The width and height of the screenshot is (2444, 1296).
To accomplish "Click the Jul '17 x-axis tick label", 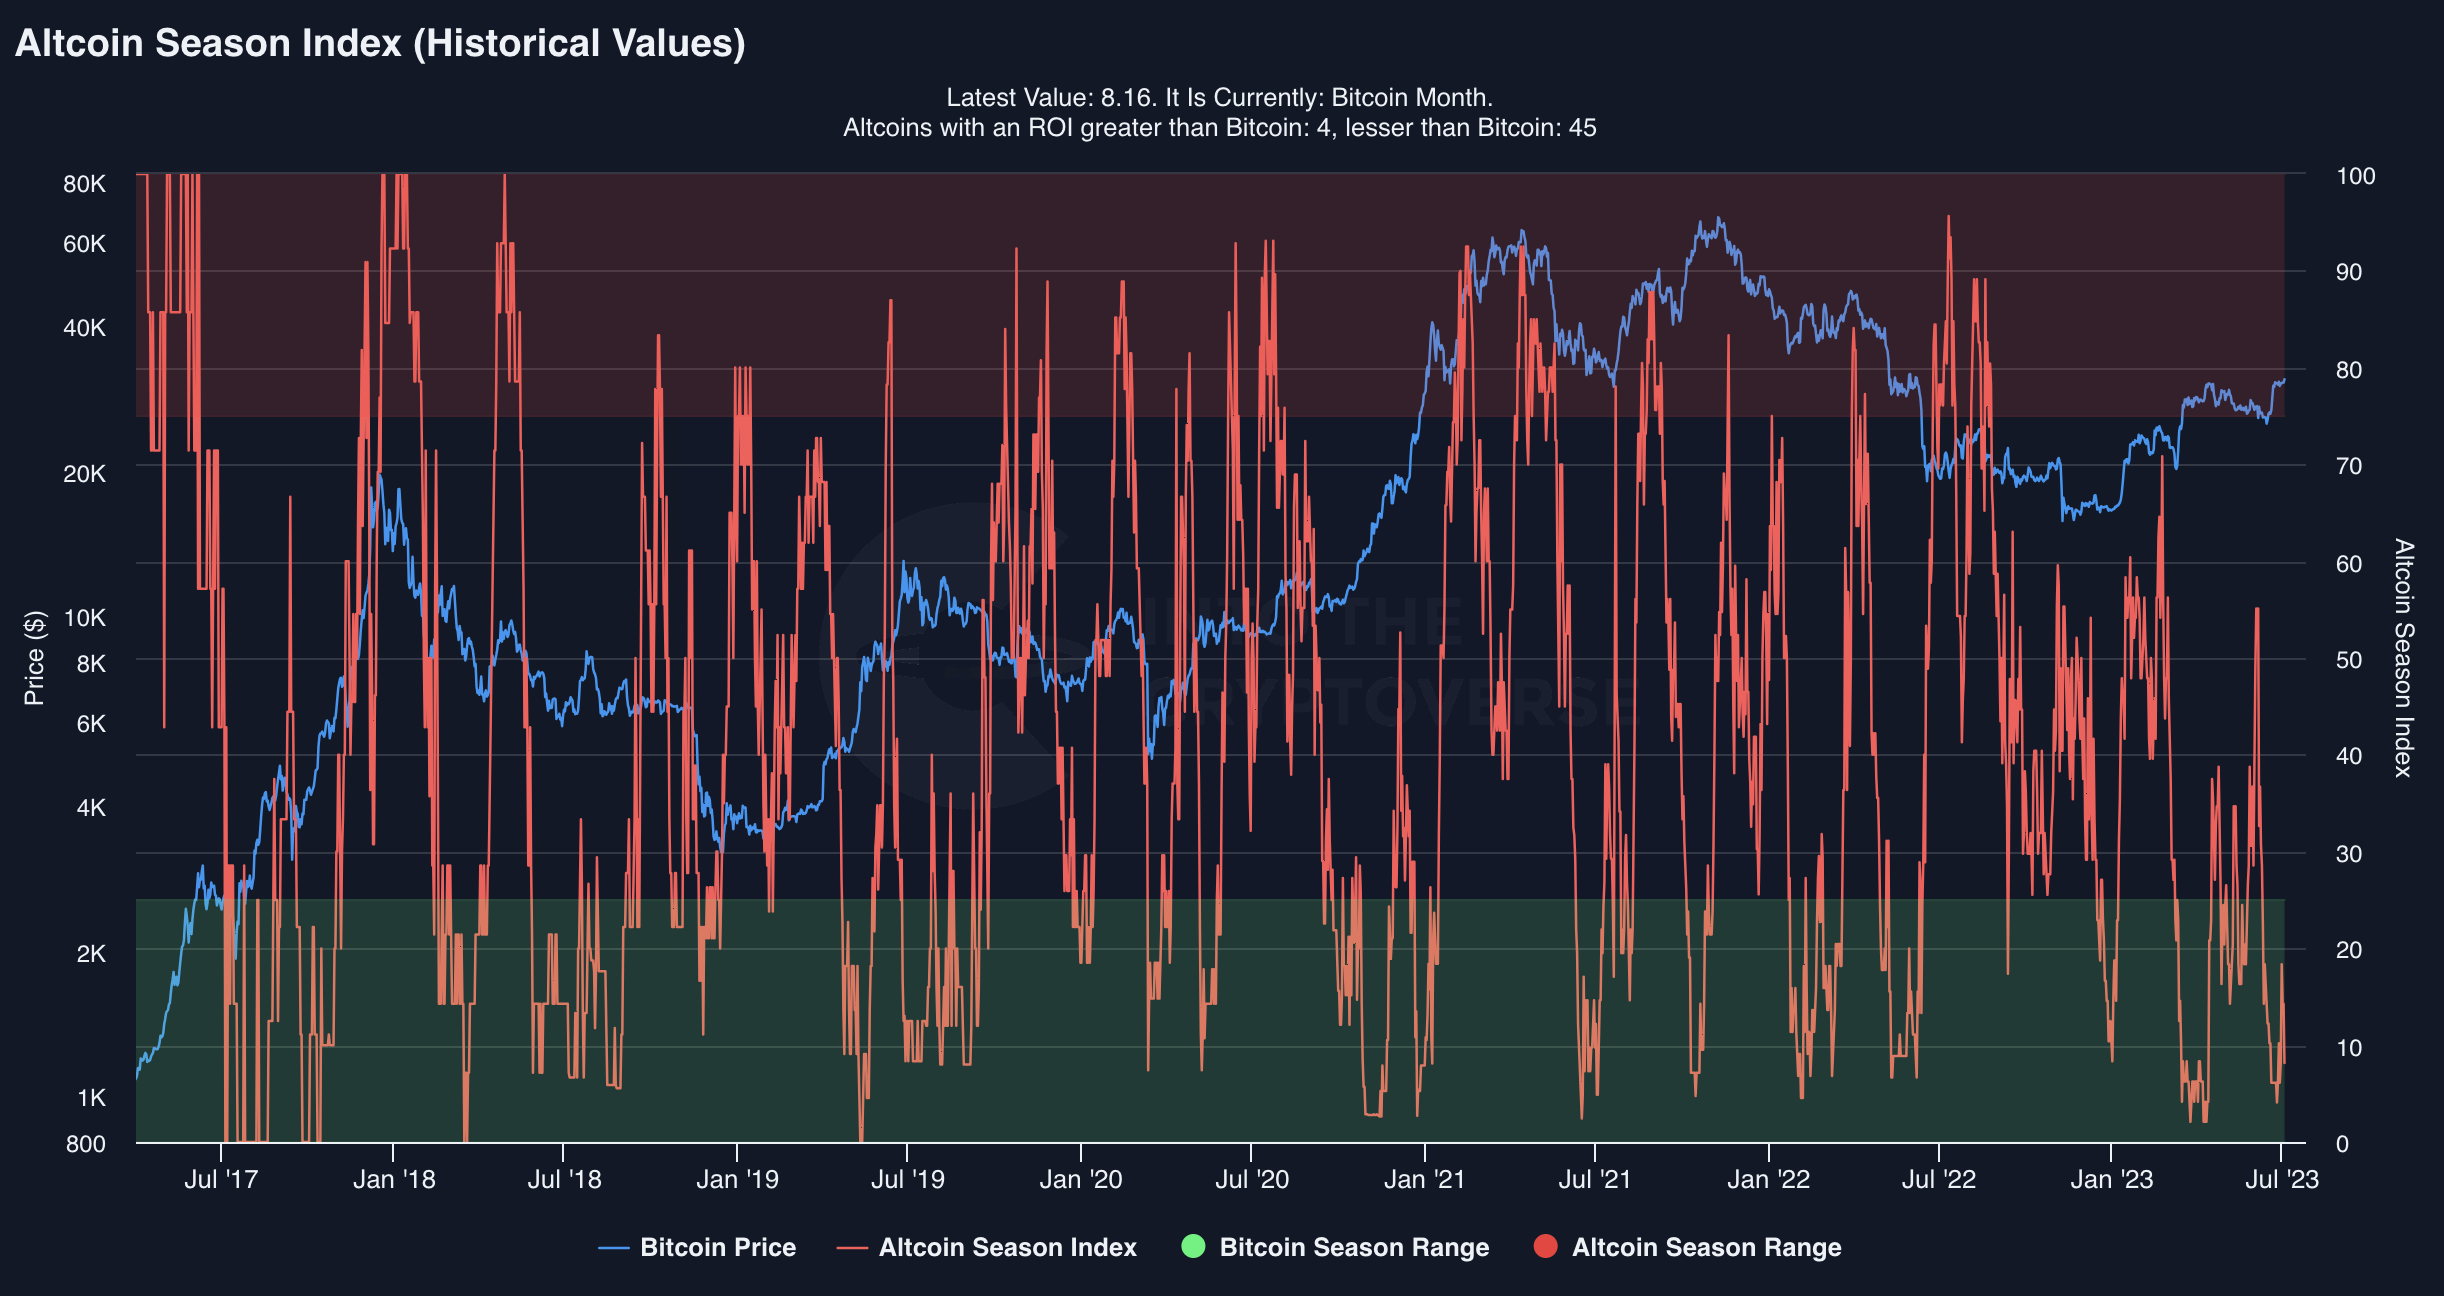I will pos(221,1180).
